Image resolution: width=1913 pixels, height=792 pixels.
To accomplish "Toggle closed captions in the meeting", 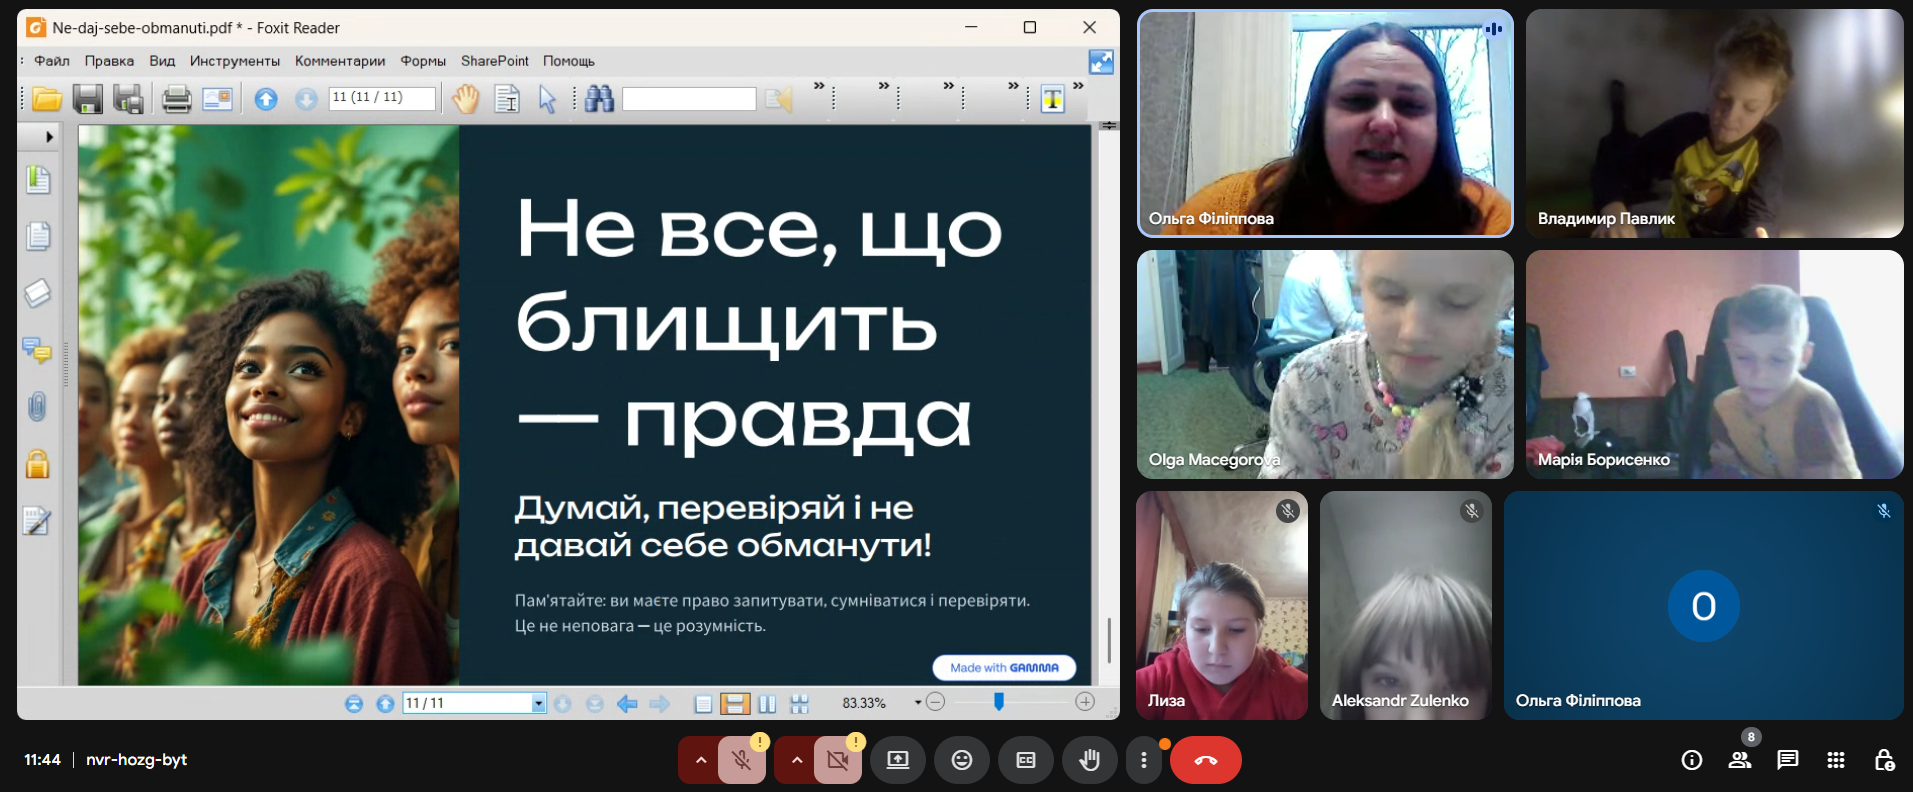I will [x=1025, y=760].
